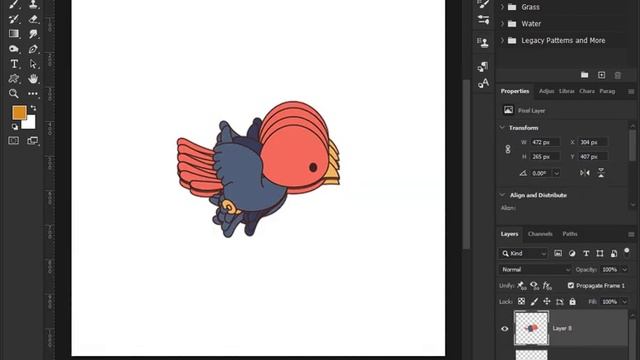Expand the Water pattern folder
The height and width of the screenshot is (360, 640).
[x=502, y=24]
